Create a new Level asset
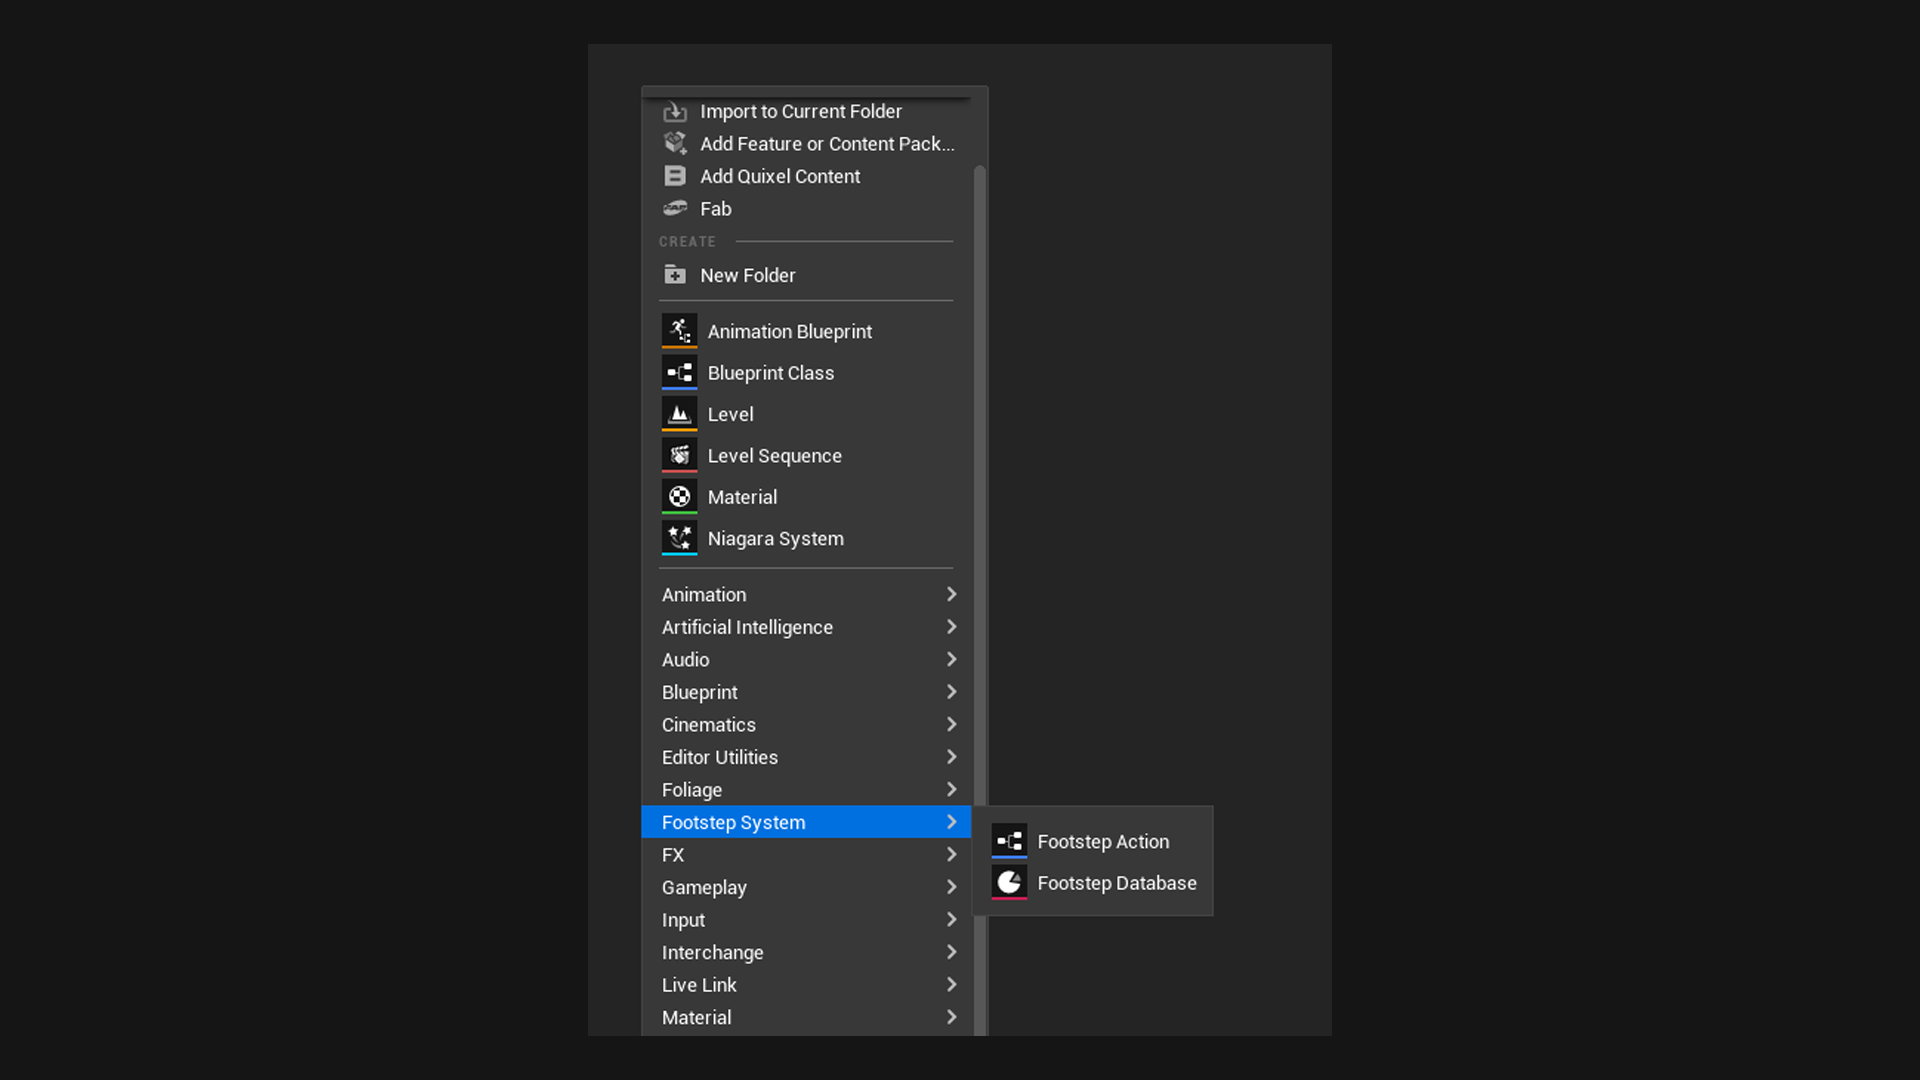 tap(806, 414)
